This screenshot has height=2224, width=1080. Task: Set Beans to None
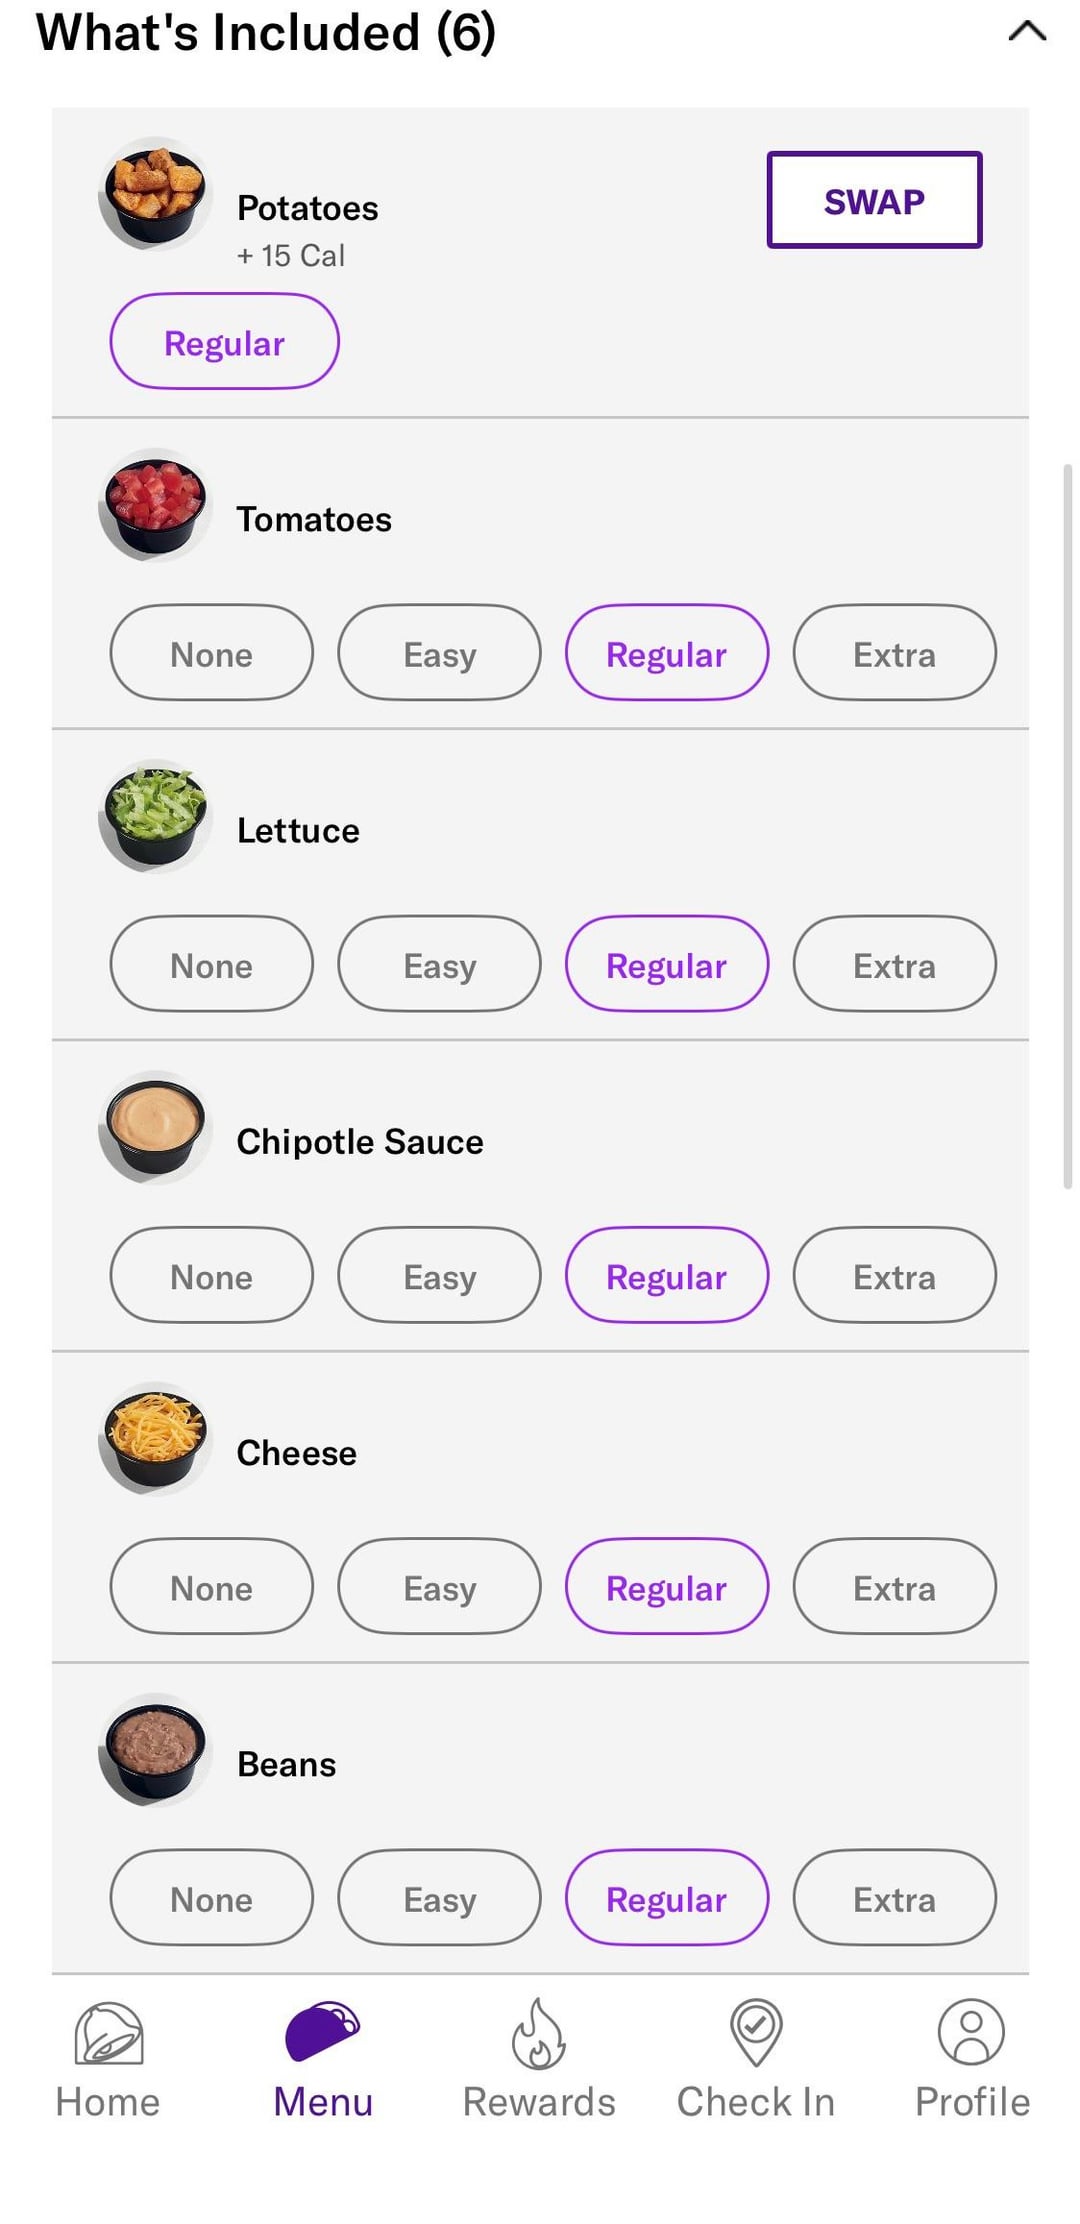click(x=211, y=1898)
